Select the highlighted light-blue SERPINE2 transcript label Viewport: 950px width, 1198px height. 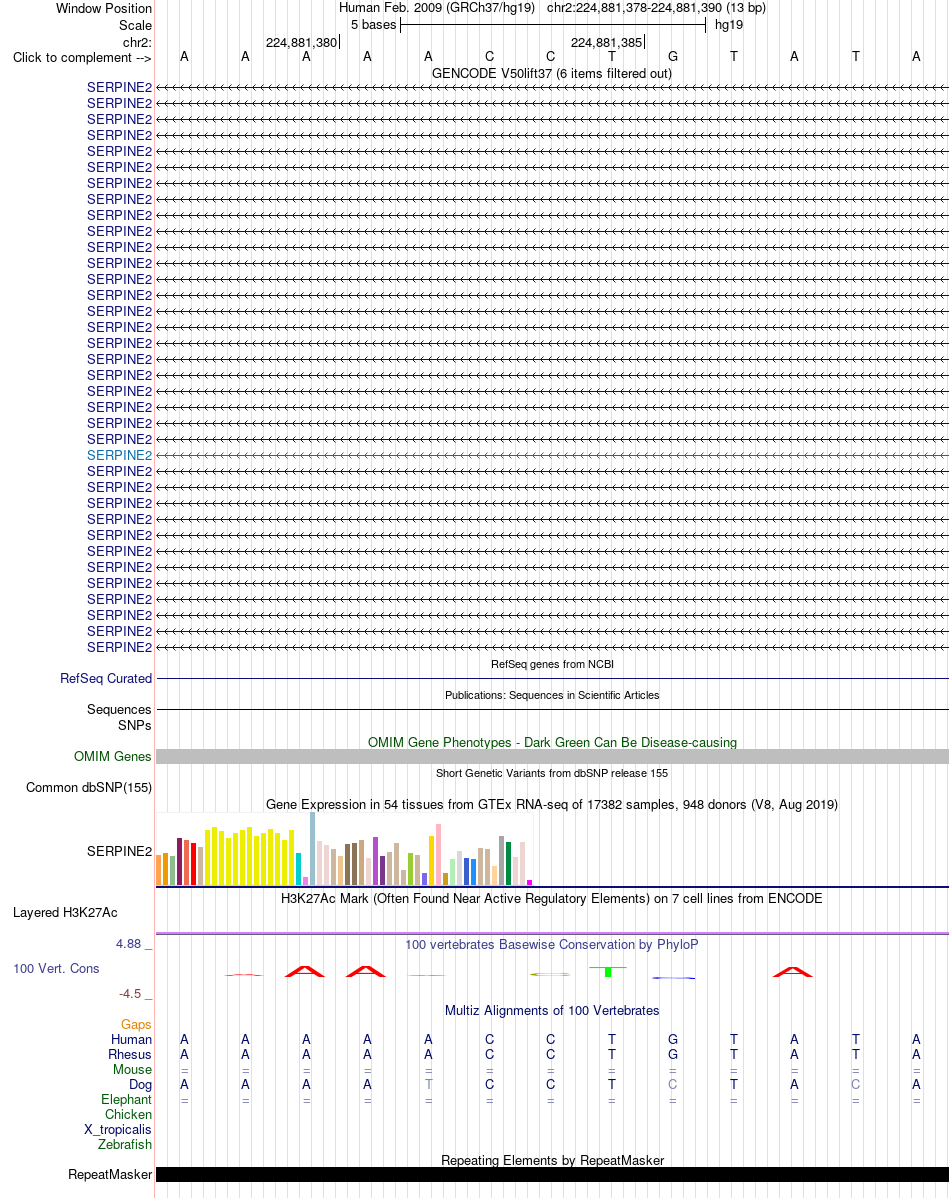tap(119, 455)
